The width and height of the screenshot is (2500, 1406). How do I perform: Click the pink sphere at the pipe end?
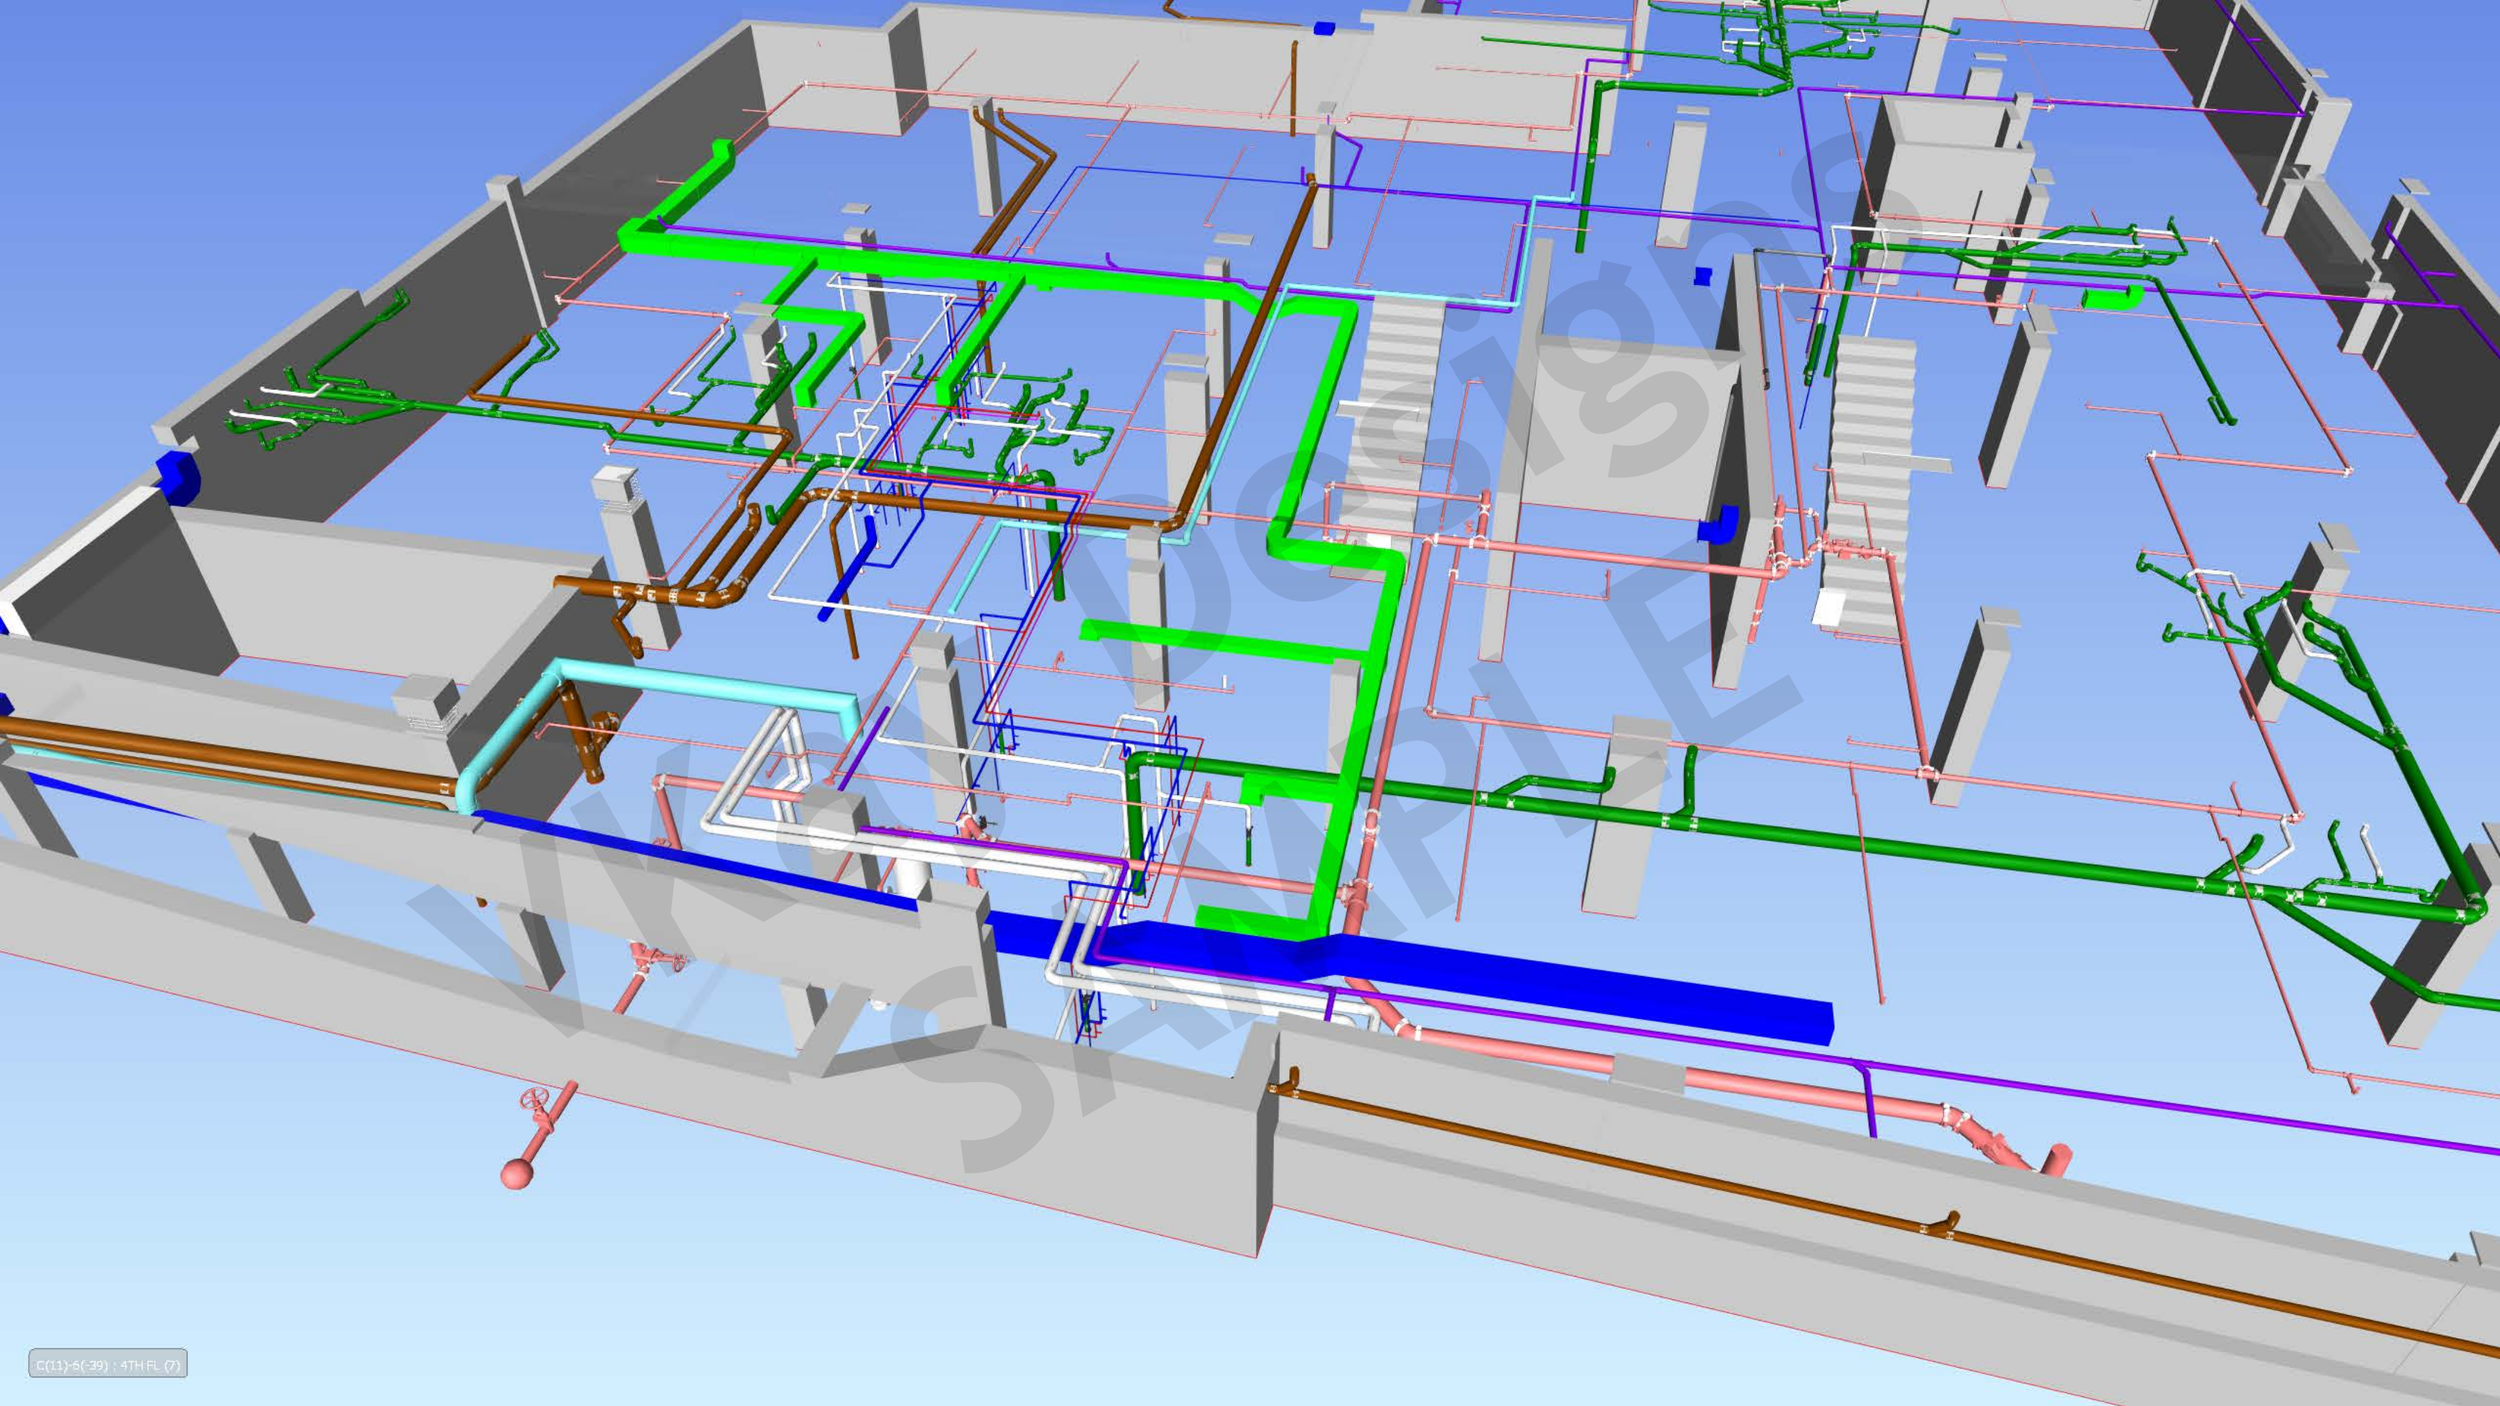[x=516, y=1173]
